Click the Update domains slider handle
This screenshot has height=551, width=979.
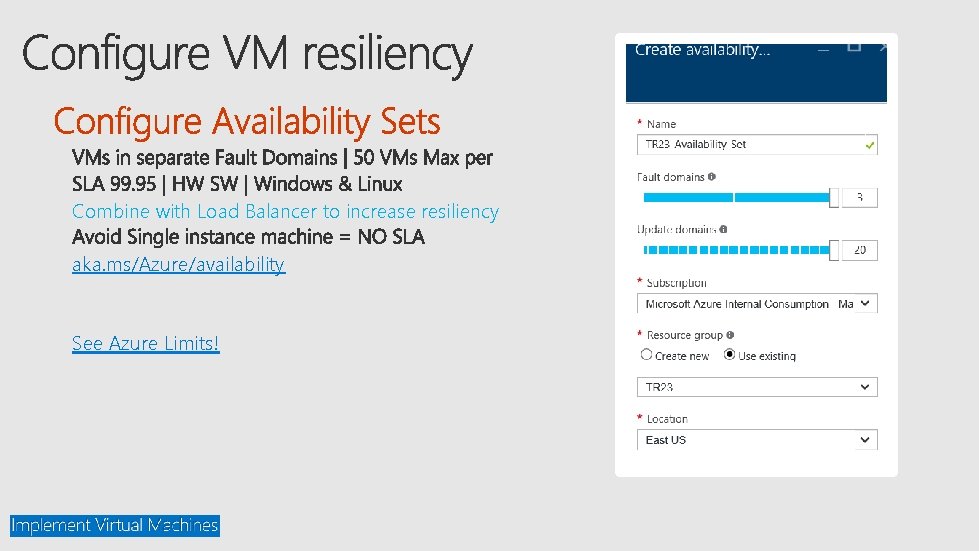(834, 250)
